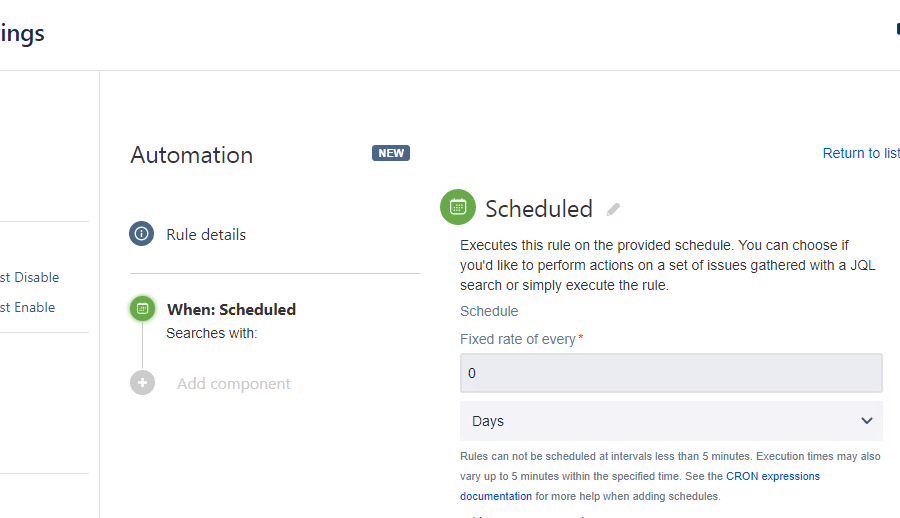The height and width of the screenshot is (518, 900).
Task: Follow the Return to list link
Action: pos(860,153)
